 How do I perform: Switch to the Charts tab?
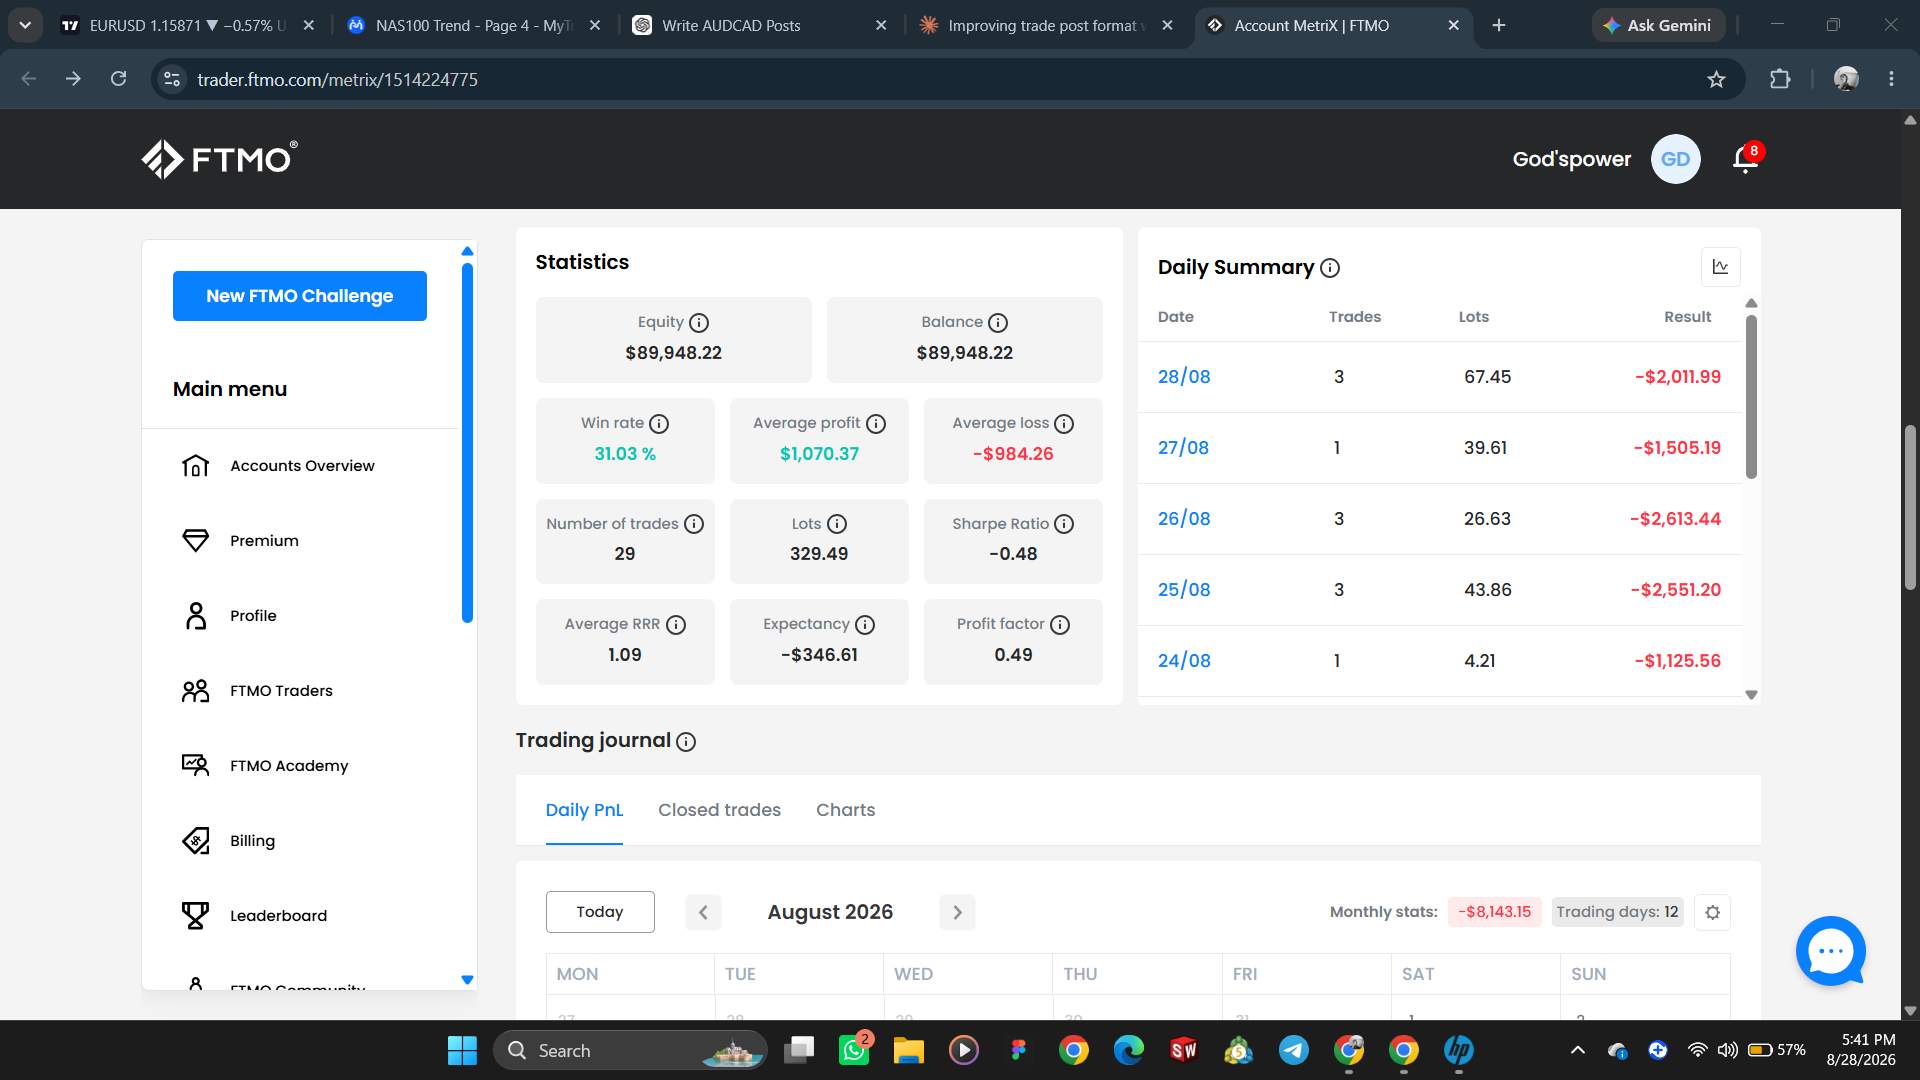(x=845, y=810)
